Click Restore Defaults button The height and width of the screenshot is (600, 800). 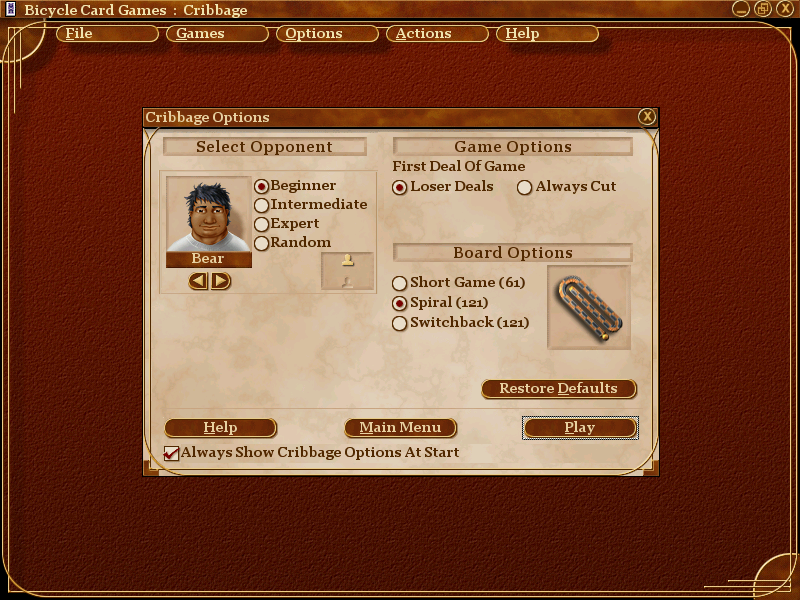pyautogui.click(x=559, y=389)
